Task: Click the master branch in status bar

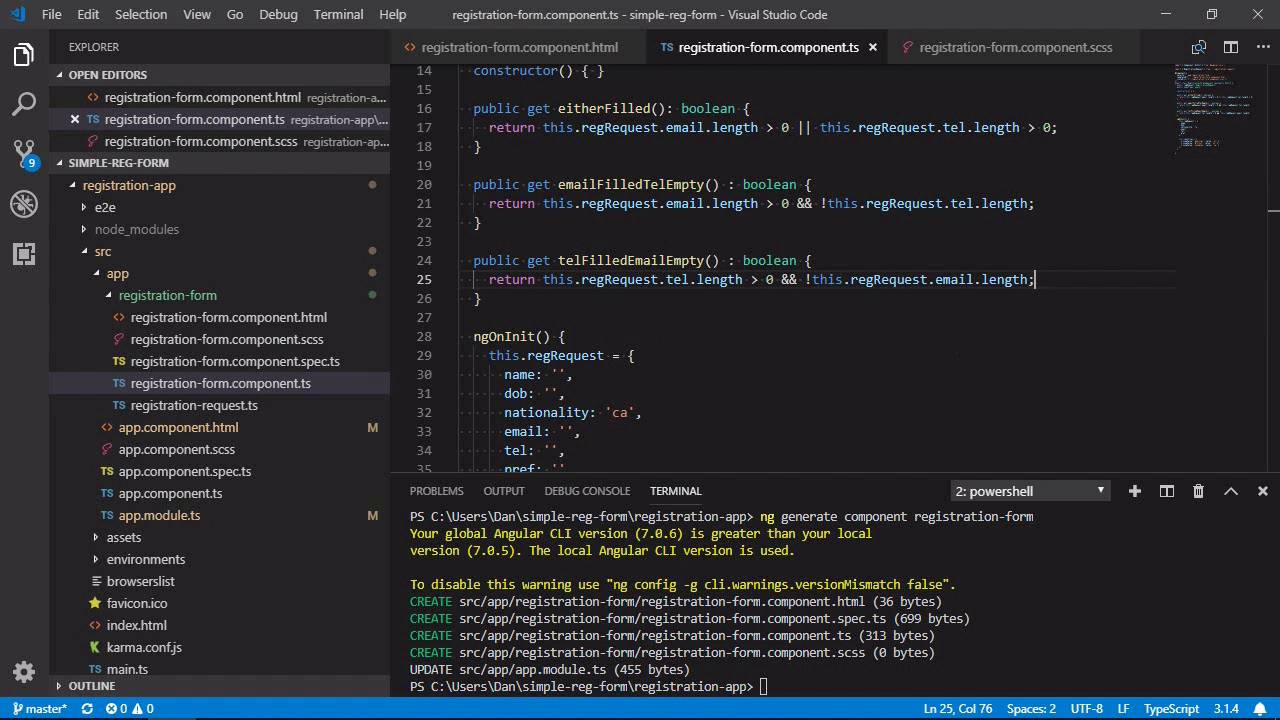Action: [40, 709]
